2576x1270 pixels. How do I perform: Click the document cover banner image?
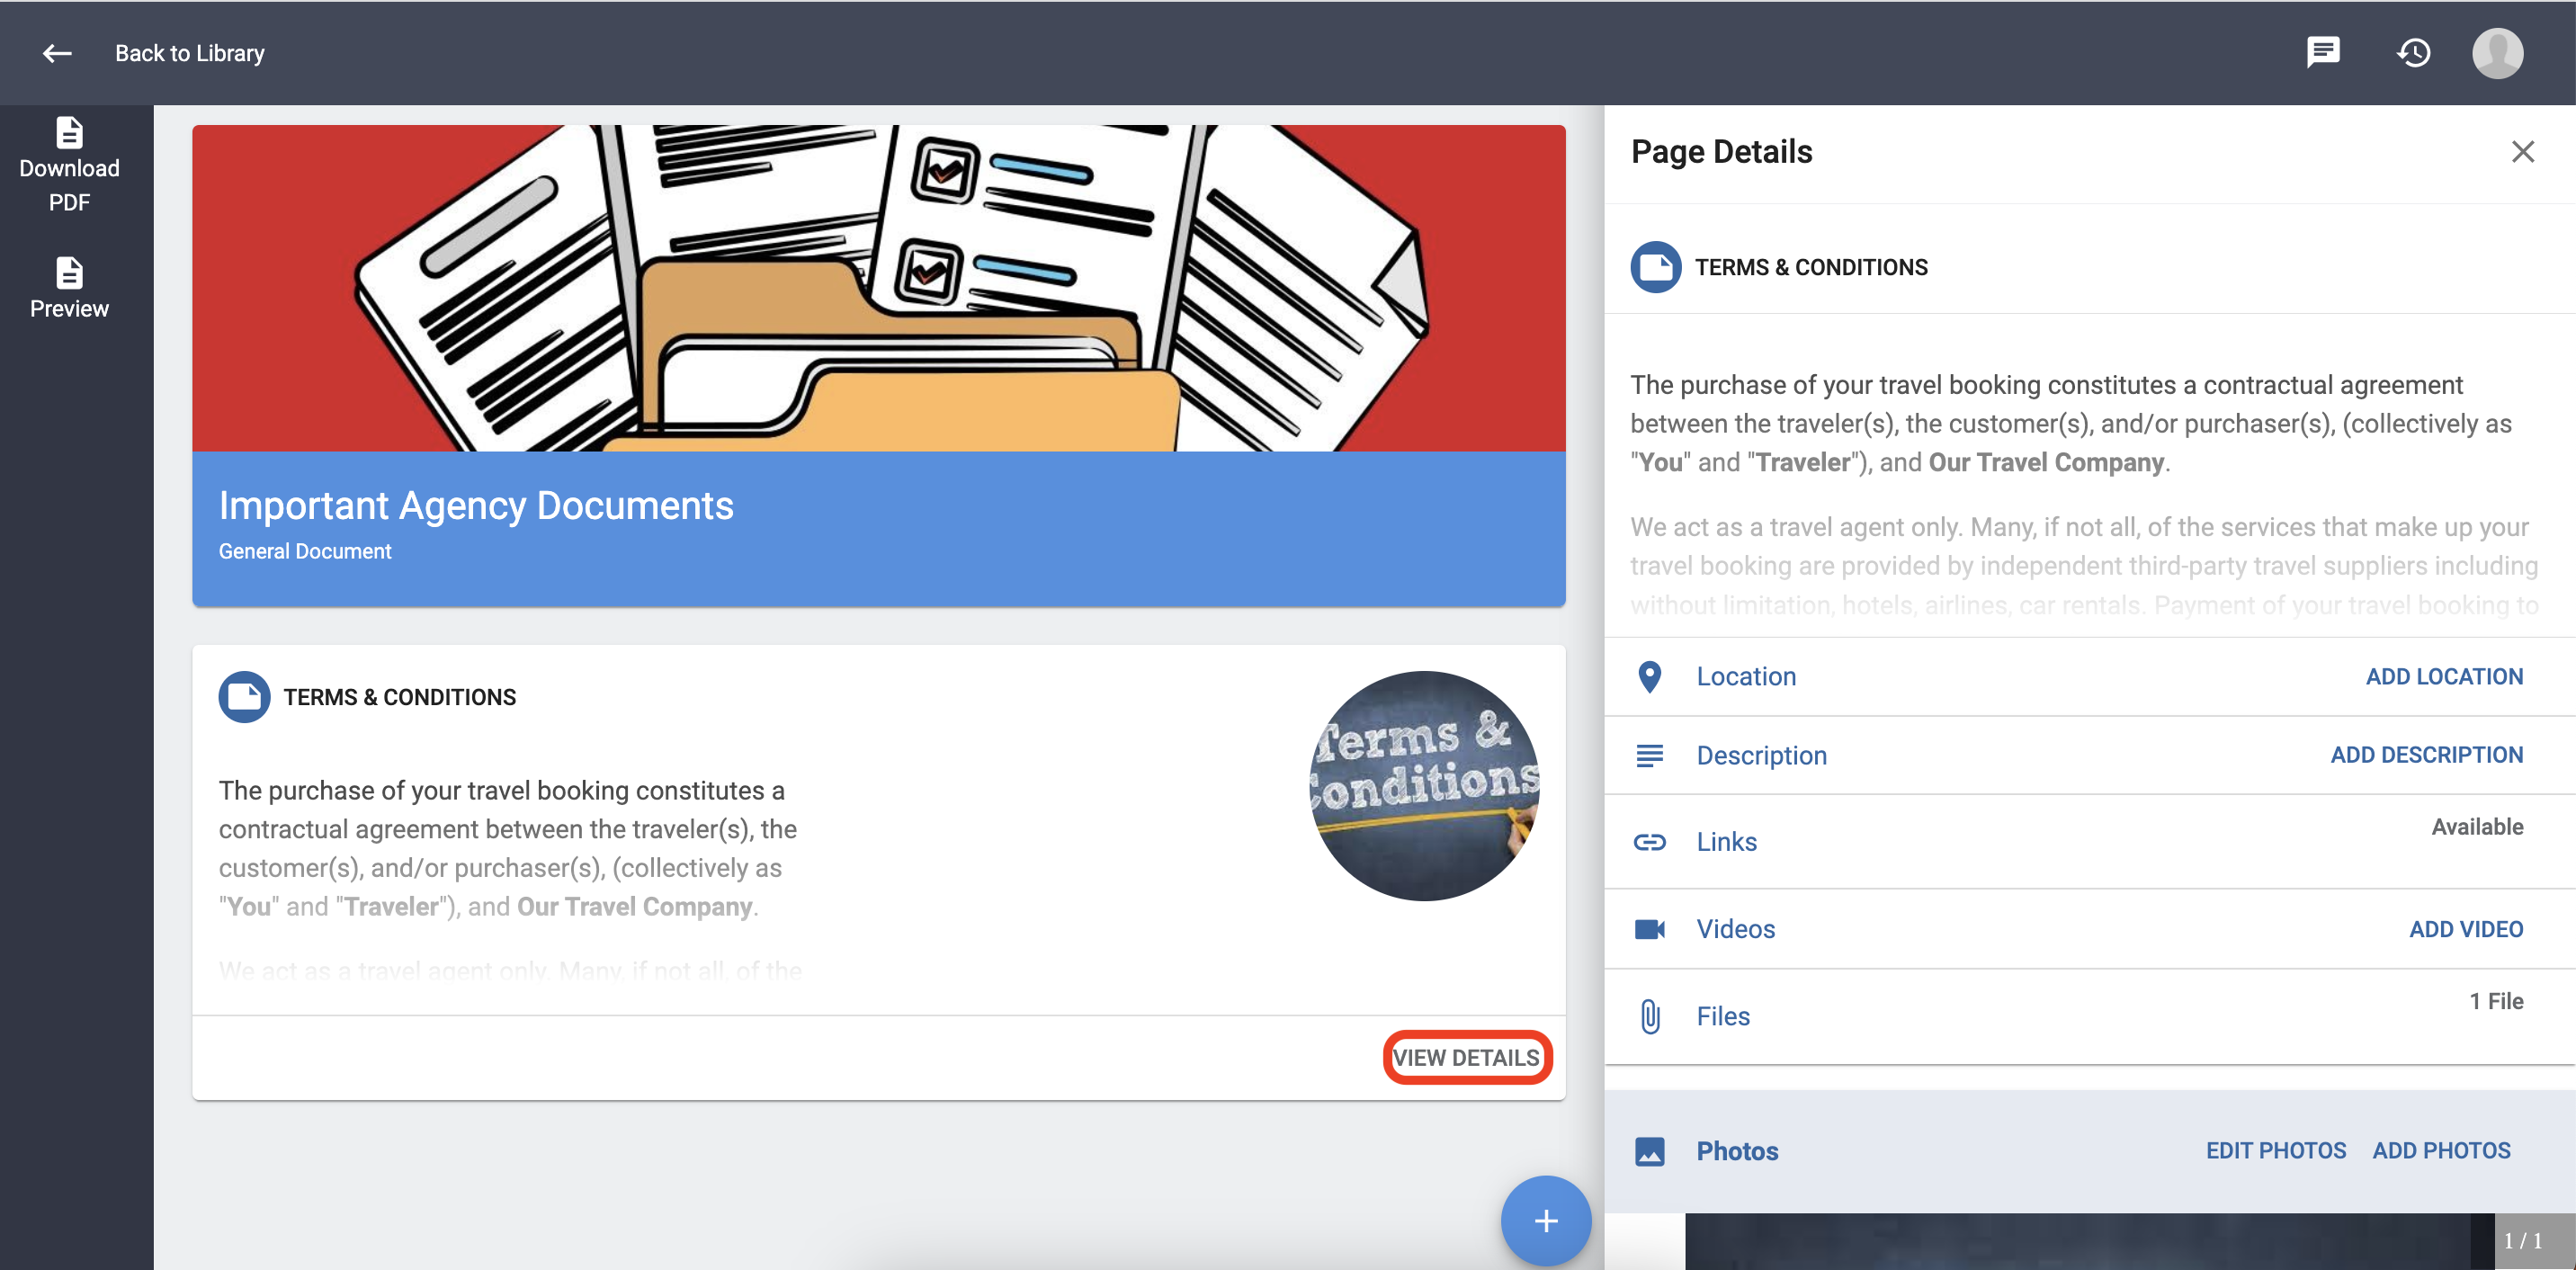pyautogui.click(x=879, y=288)
